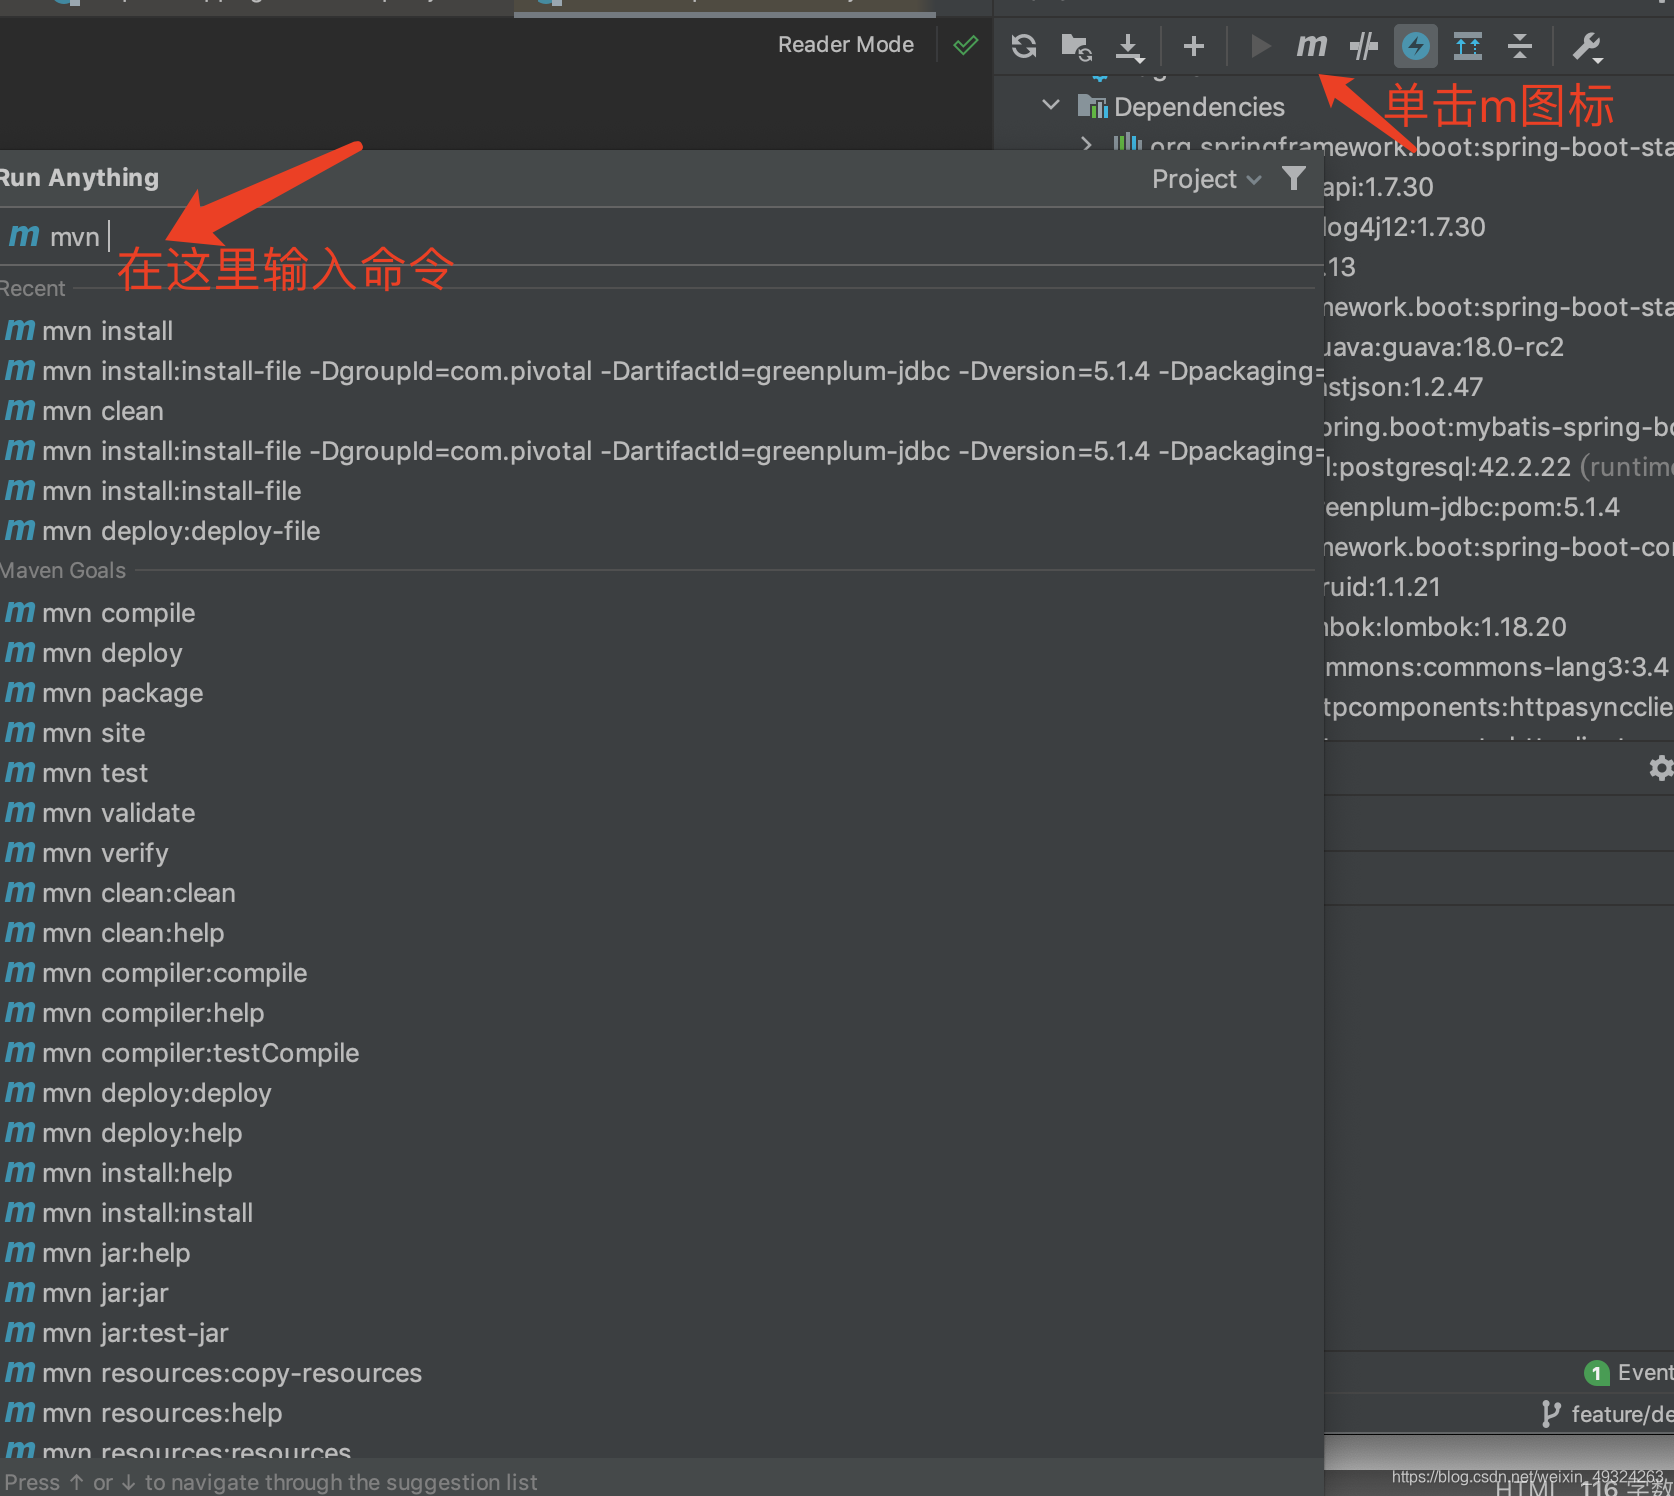Select mybatis-spring-boot dependency
Image resolution: width=1674 pixels, height=1496 pixels.
(1498, 427)
